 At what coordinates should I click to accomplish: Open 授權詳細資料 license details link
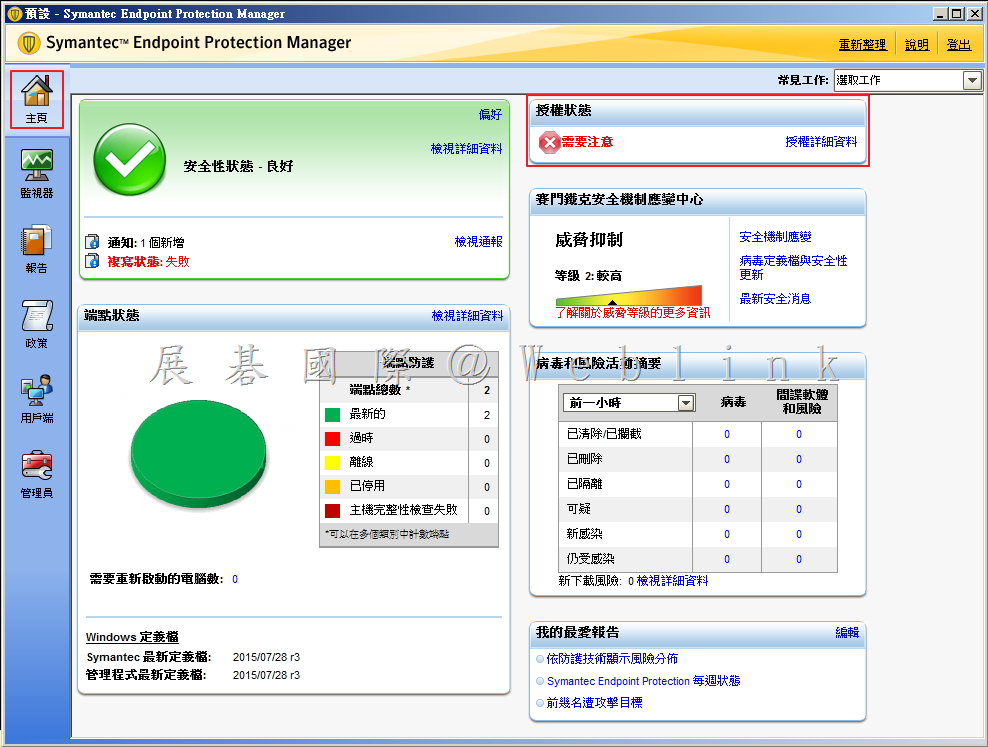click(x=821, y=142)
